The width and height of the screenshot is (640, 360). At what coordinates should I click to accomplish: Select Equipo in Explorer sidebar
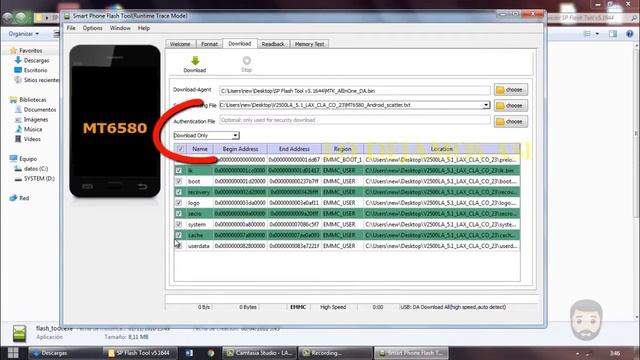[x=28, y=159]
